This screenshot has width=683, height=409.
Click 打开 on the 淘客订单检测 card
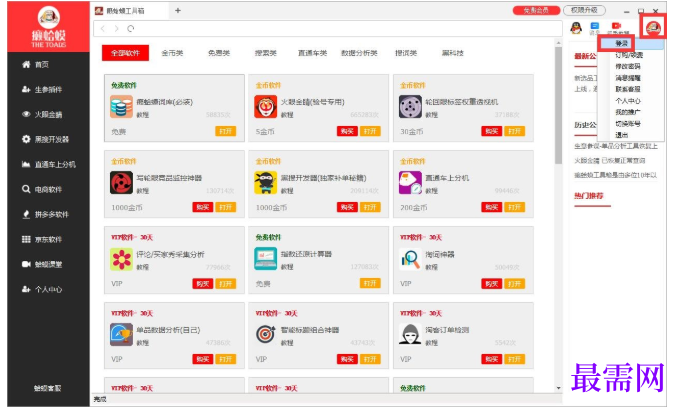point(514,359)
